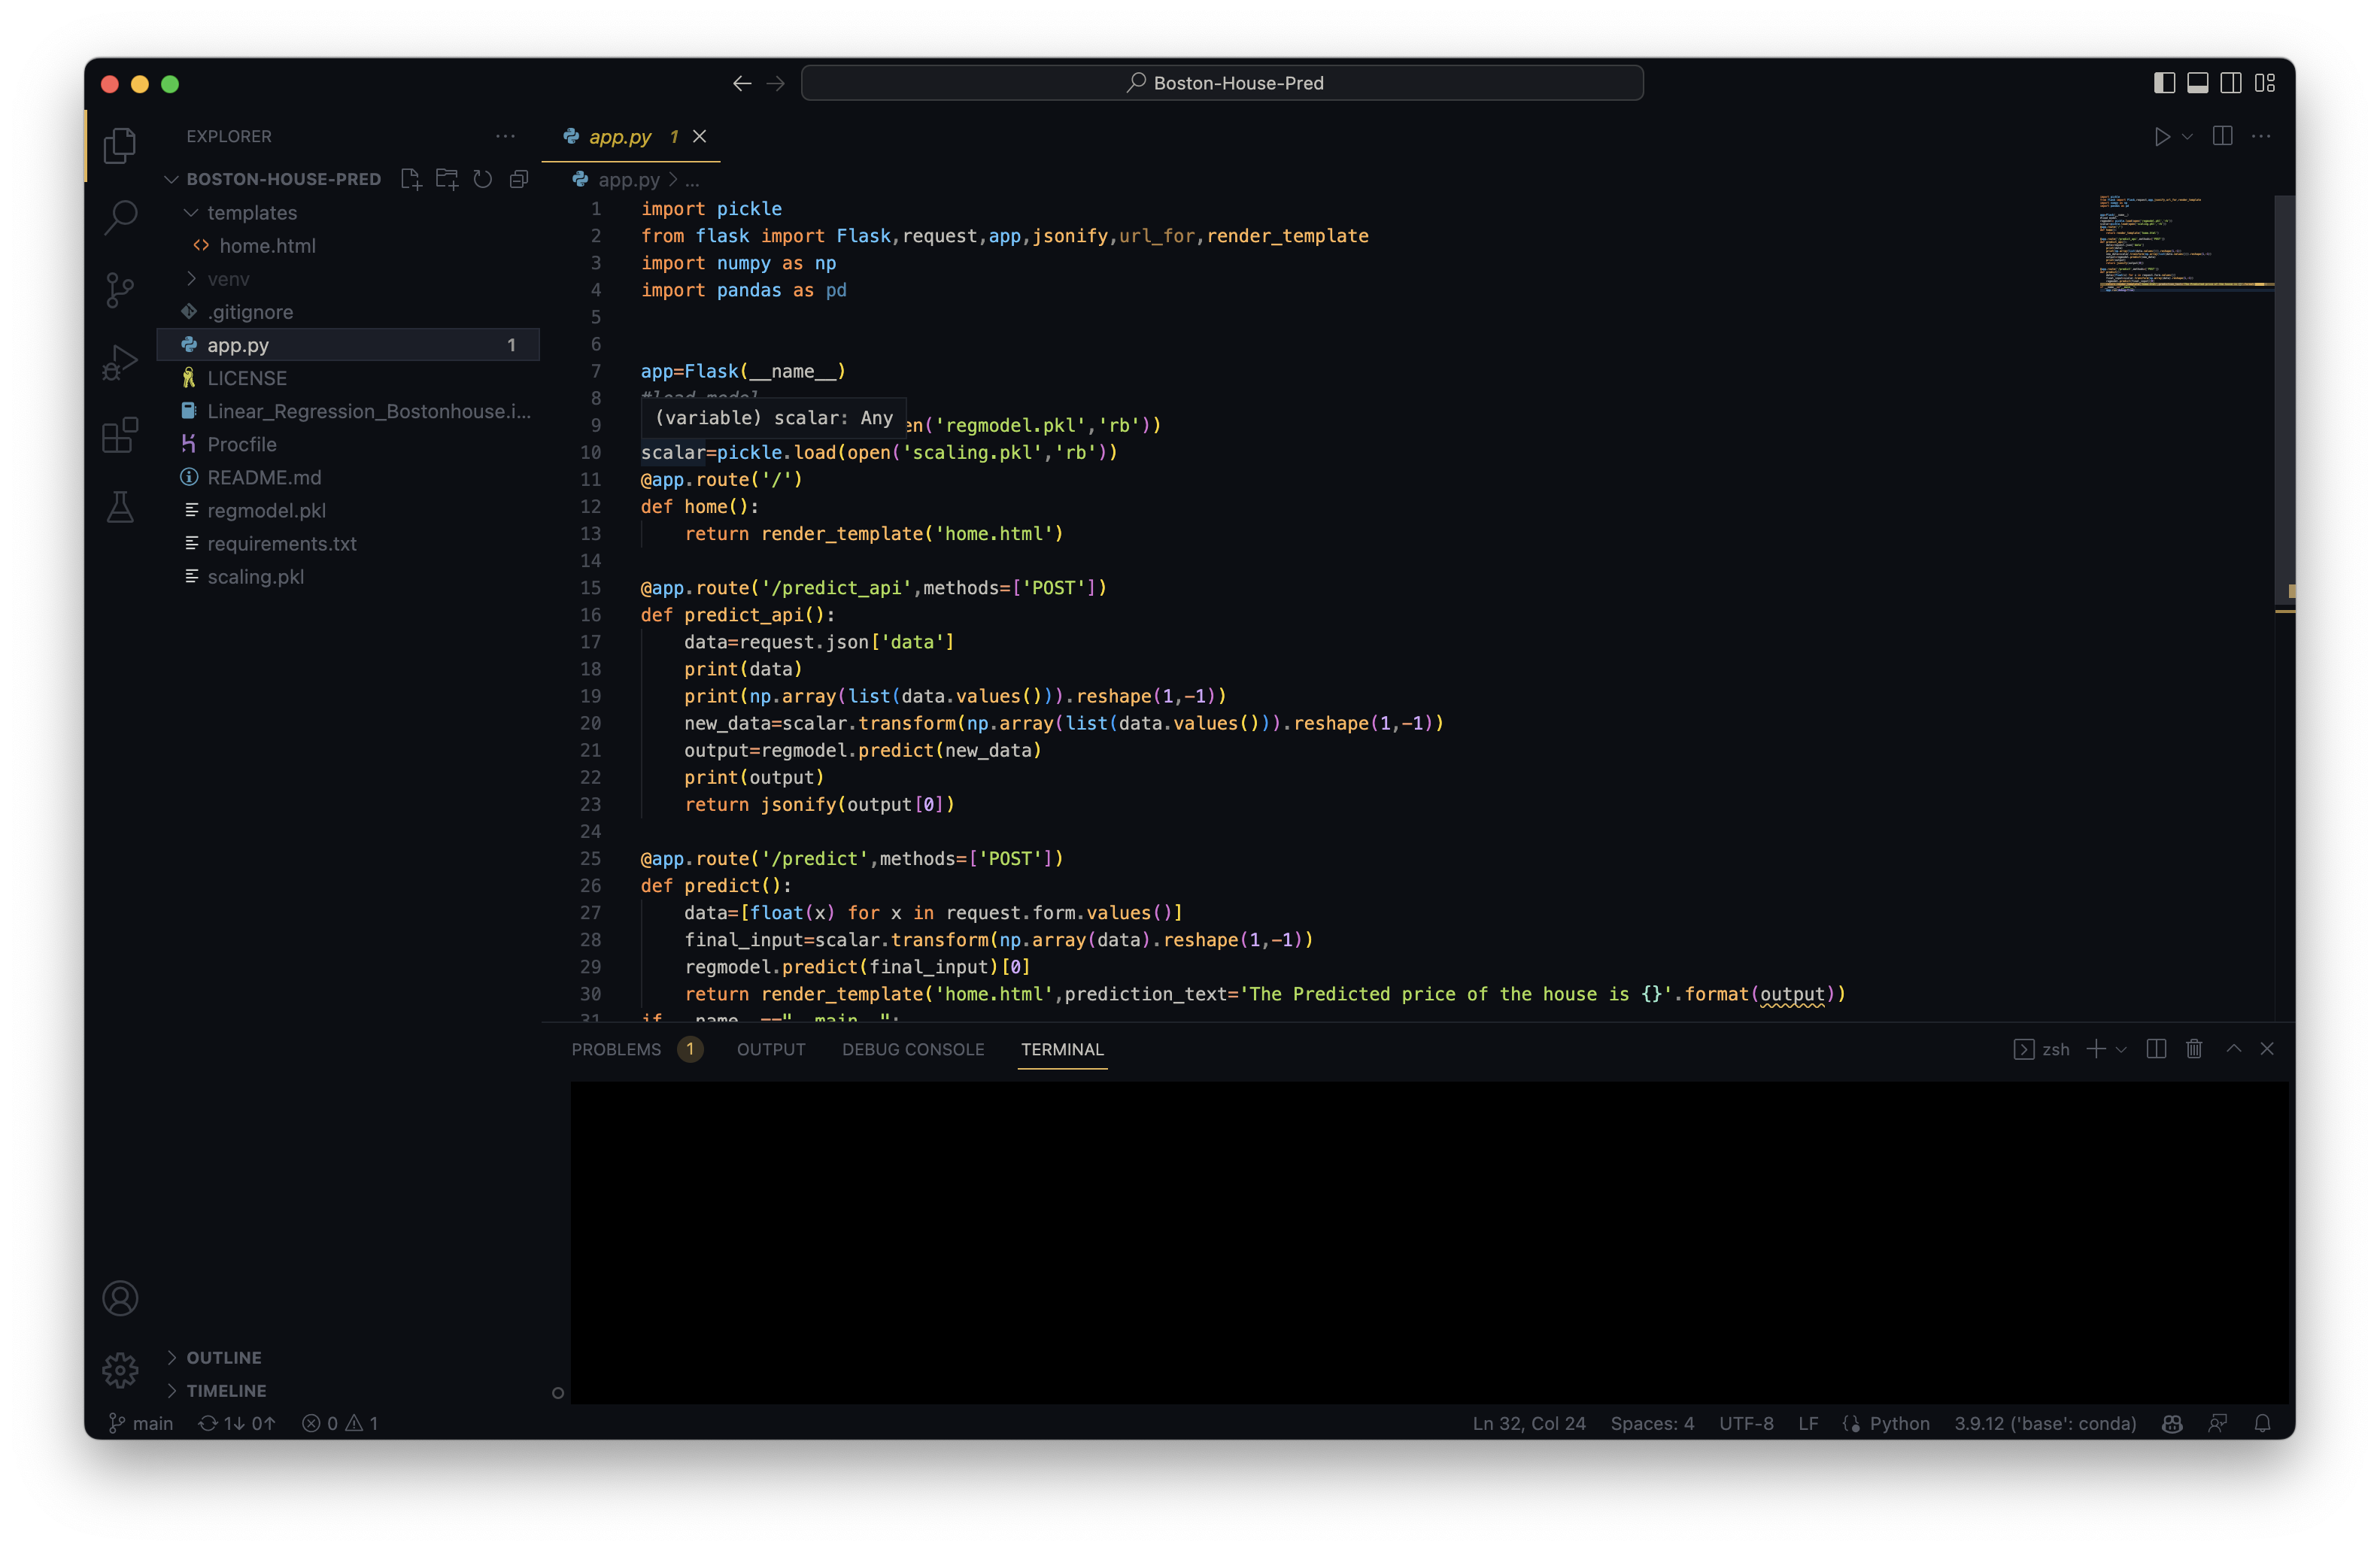Toggle the bottom panel visibility
Viewport: 2380px width, 1551px height.
2197,83
